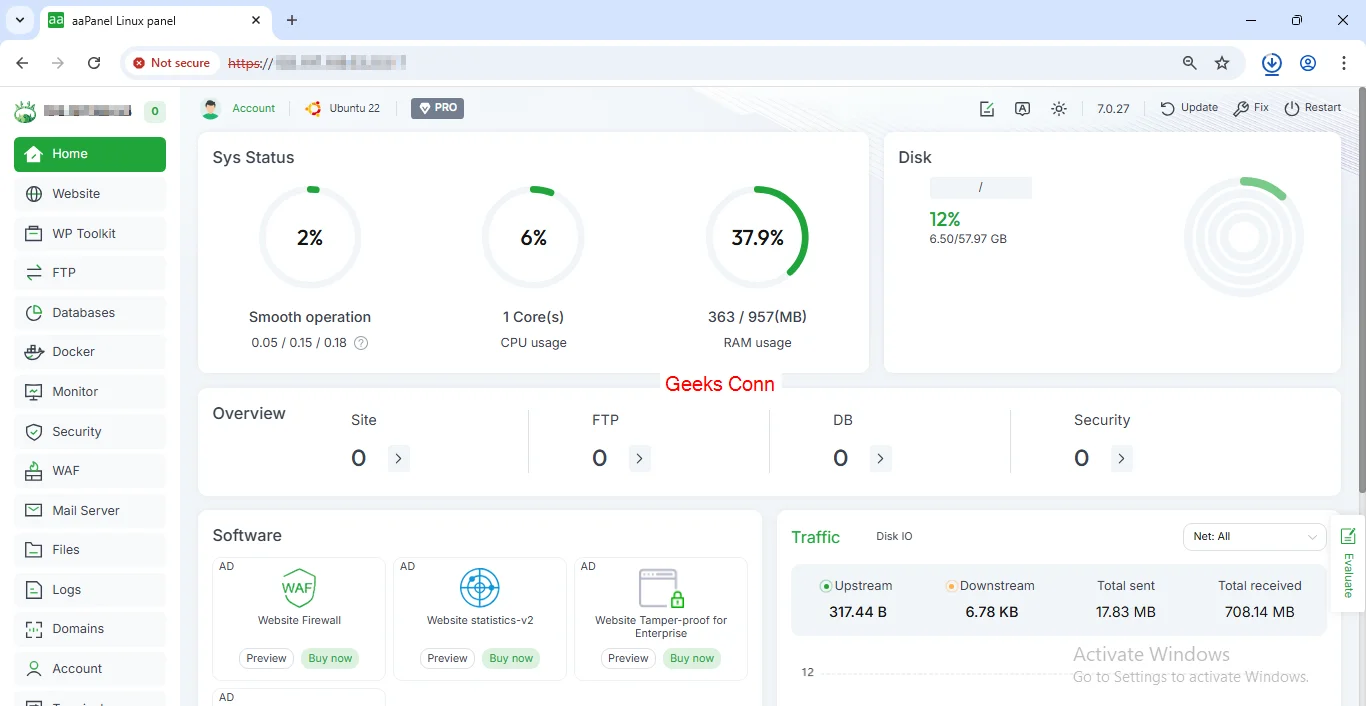This screenshot has width=1366, height=706.
Task: Toggle the panel theme with the sun icon
Action: 1059,108
